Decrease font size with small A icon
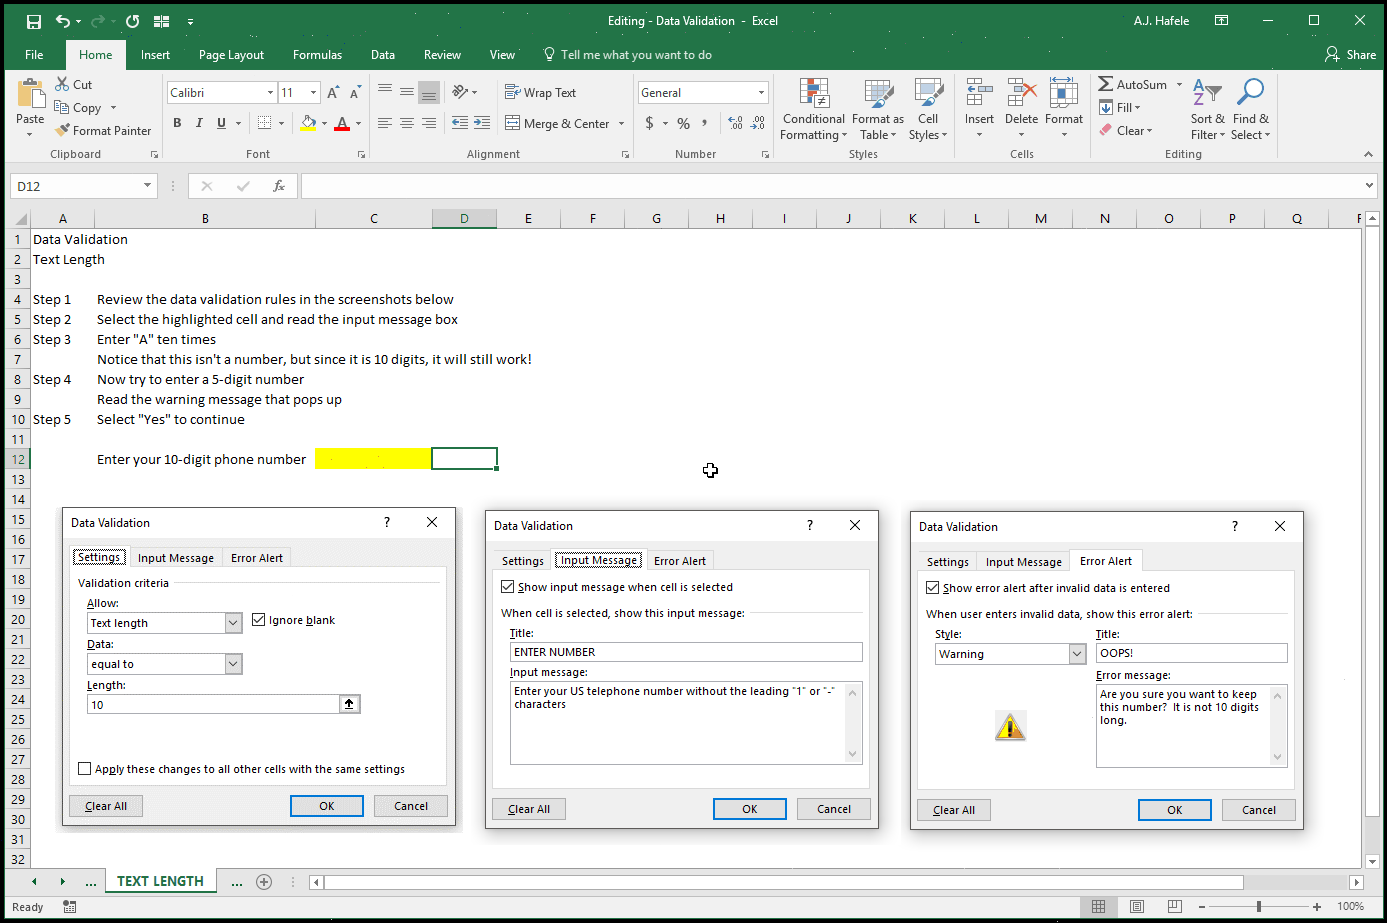 click(355, 93)
